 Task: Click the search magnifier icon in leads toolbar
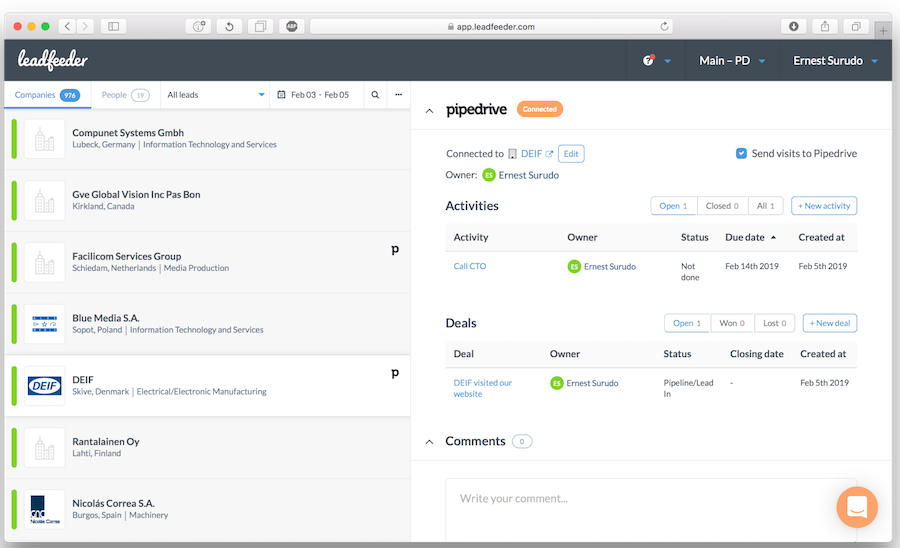tap(375, 95)
